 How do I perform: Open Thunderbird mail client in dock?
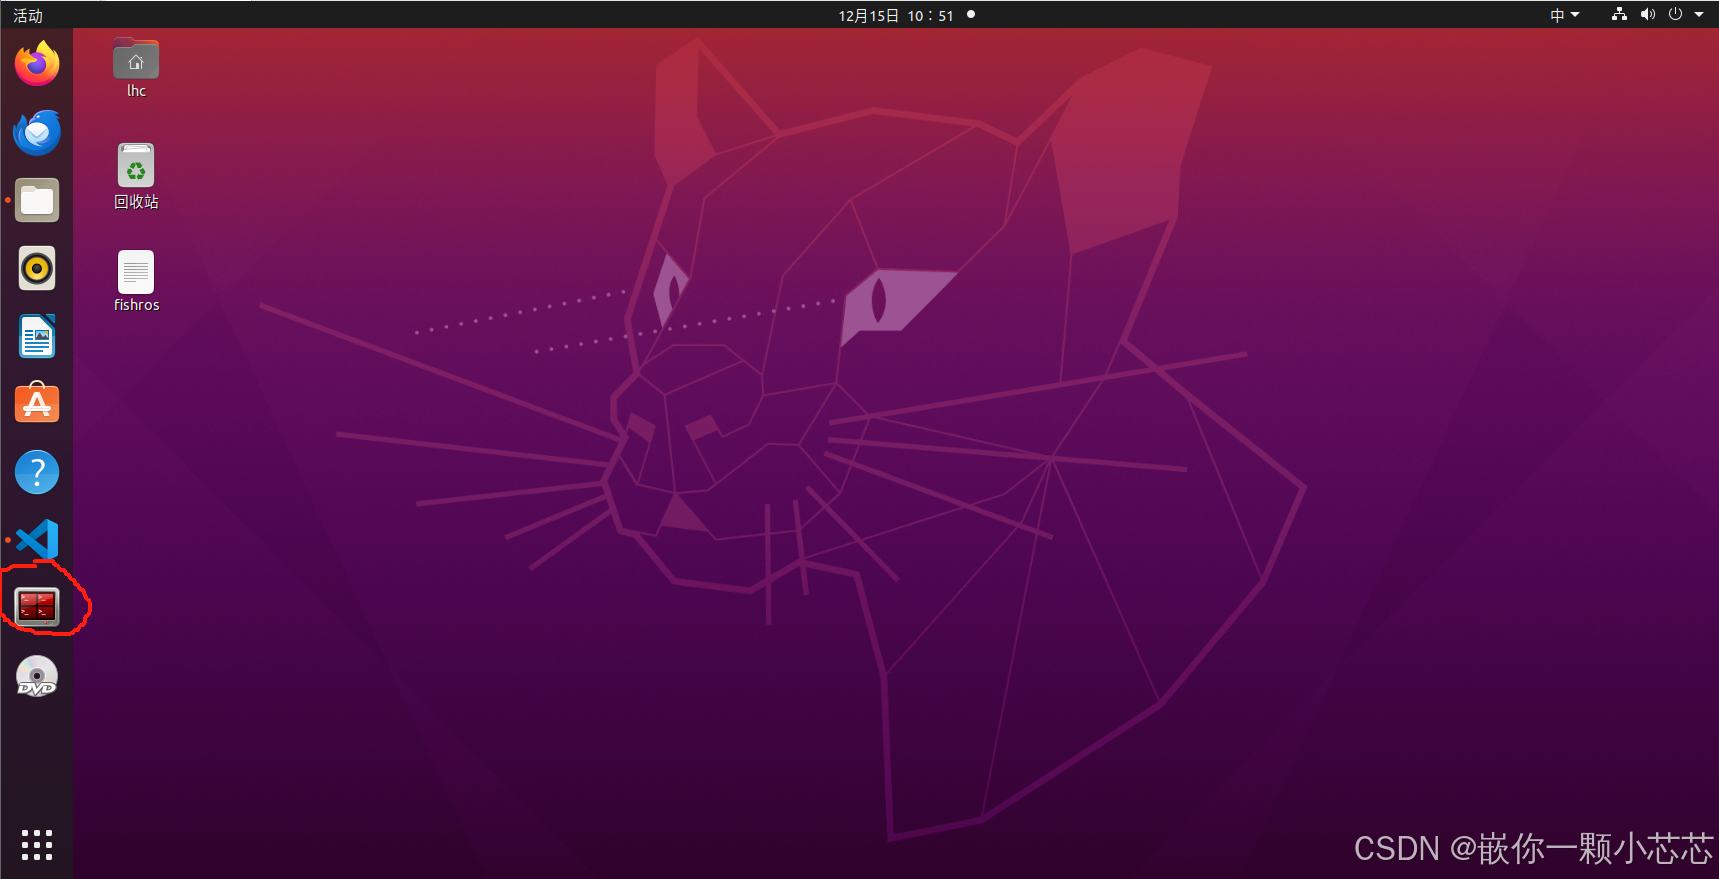(37, 132)
